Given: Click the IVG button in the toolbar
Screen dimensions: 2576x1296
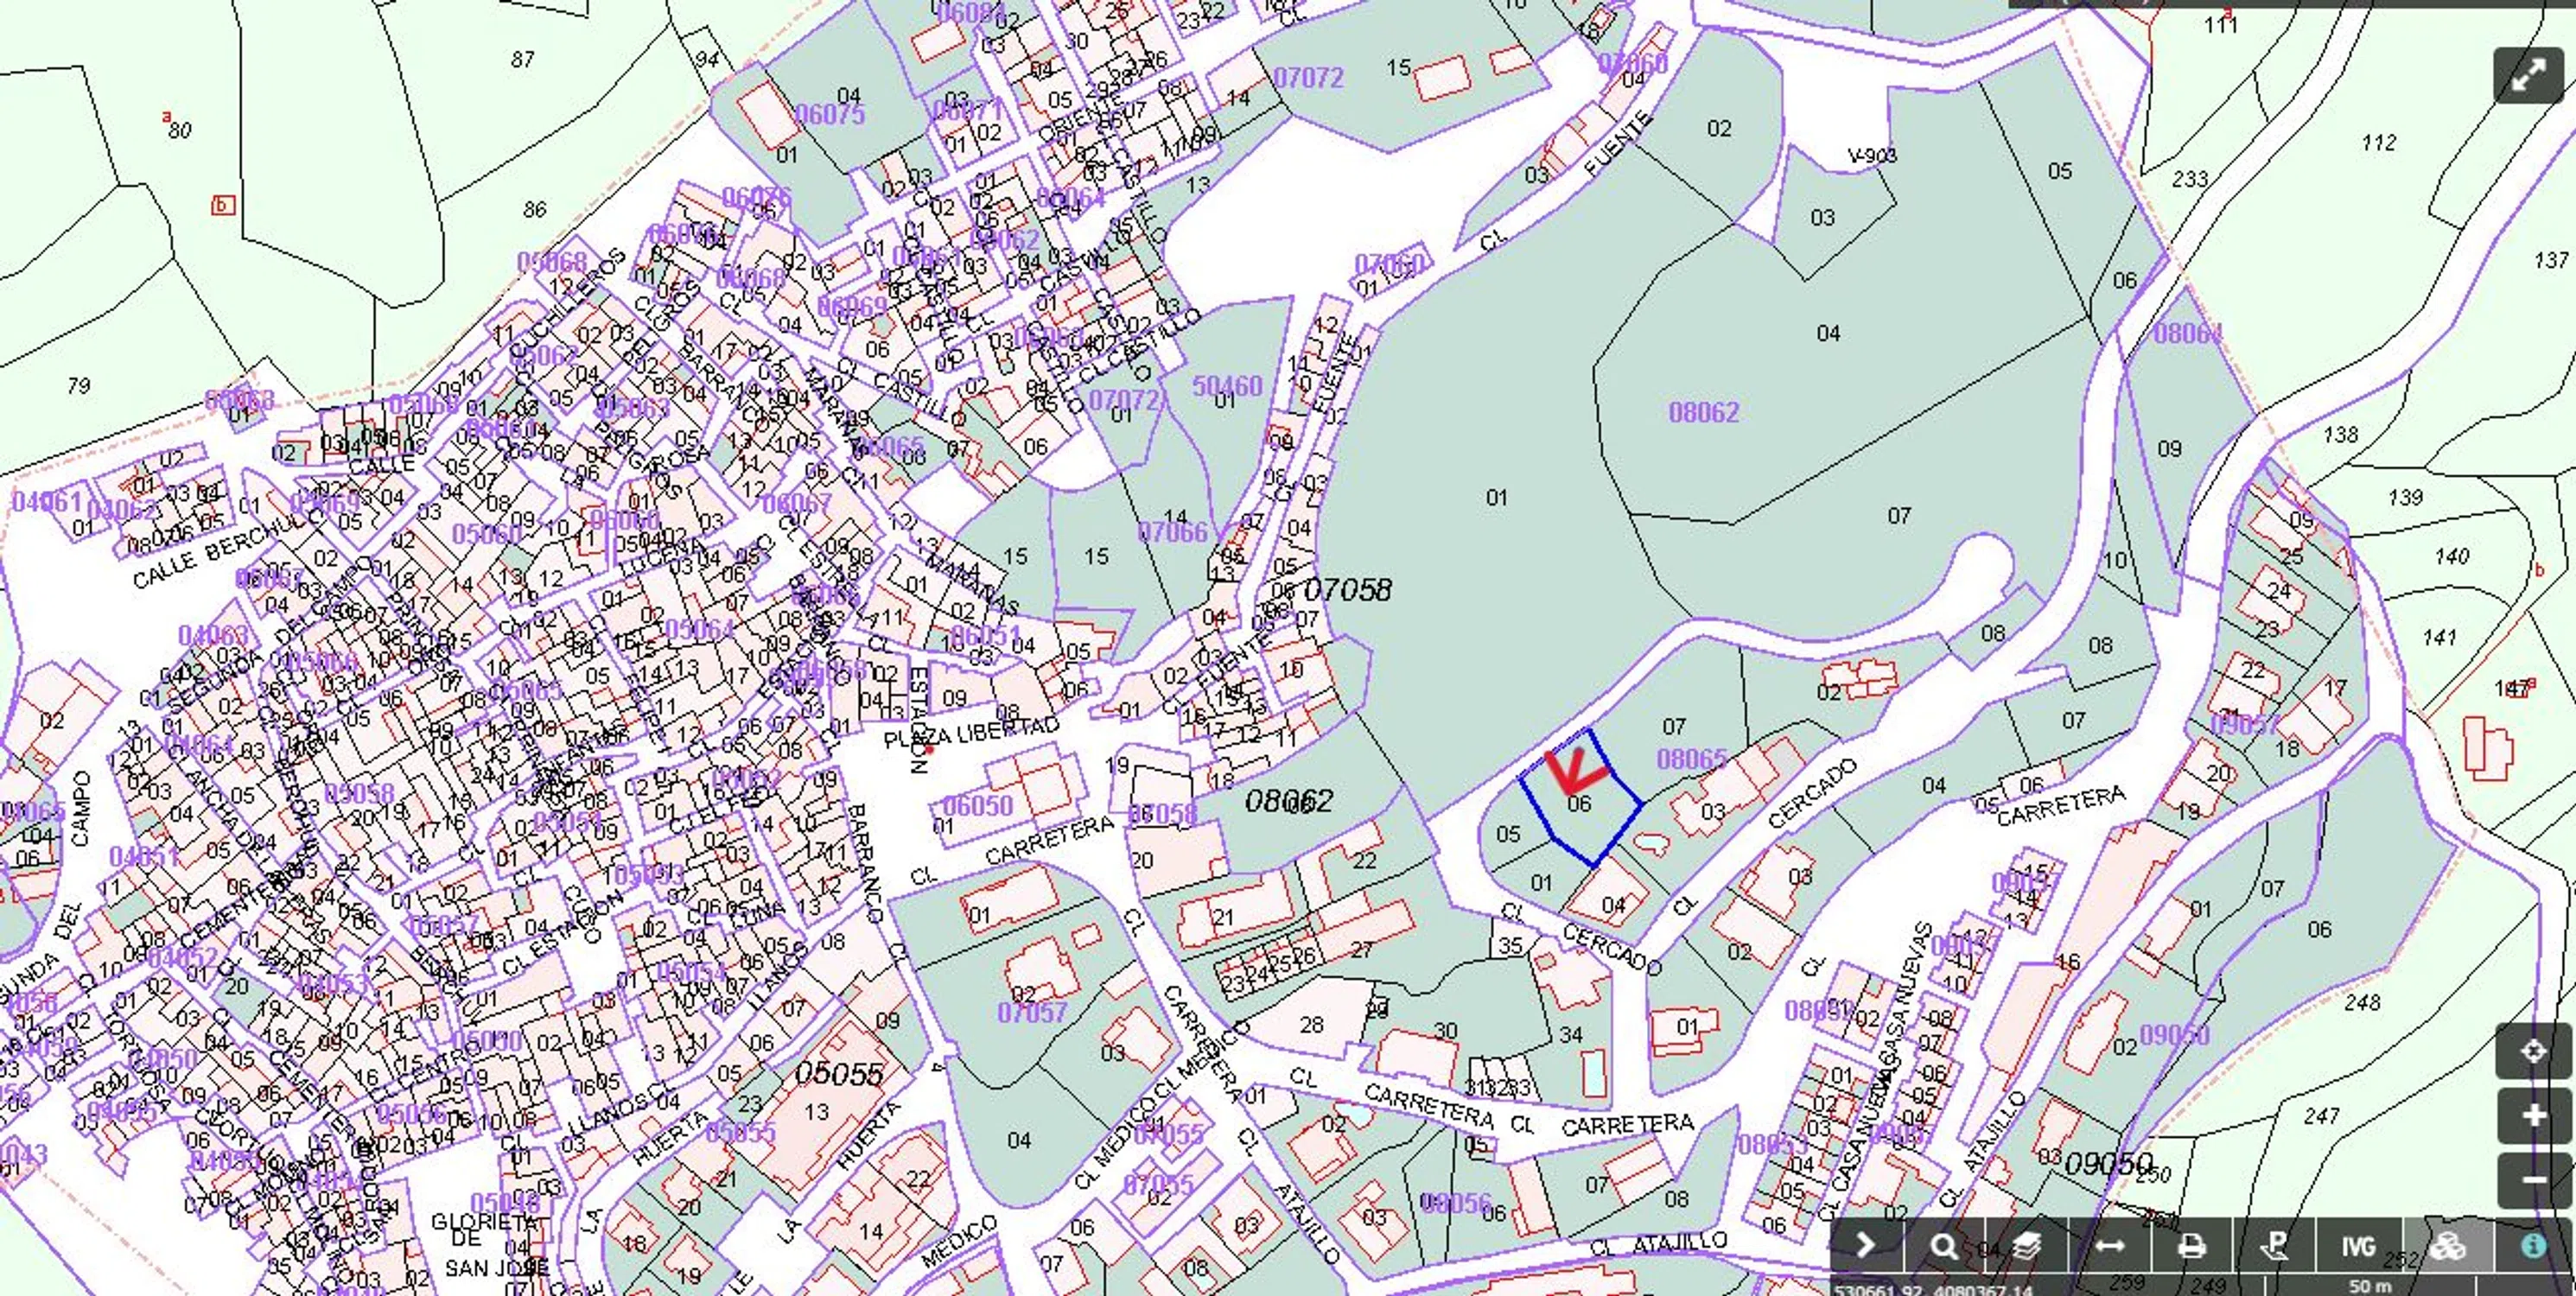Looking at the screenshot, I should (2358, 1246).
